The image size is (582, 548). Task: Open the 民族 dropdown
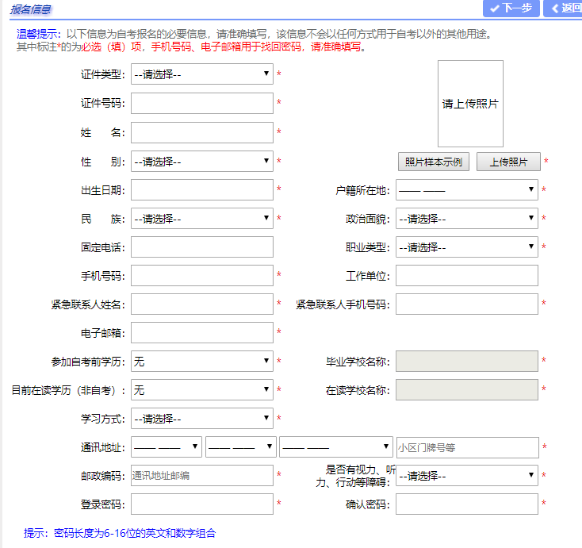202,219
